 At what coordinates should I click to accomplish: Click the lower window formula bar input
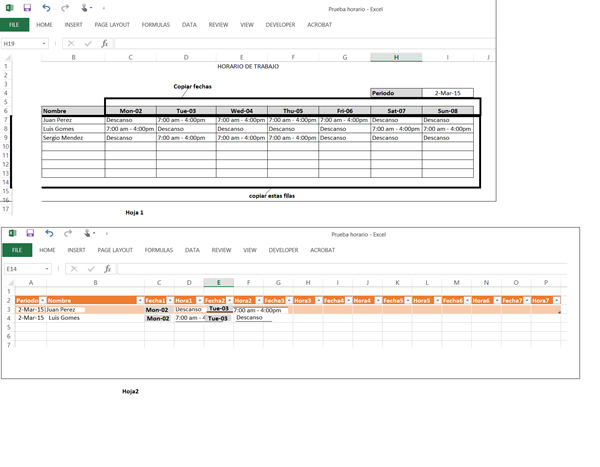click(342, 269)
